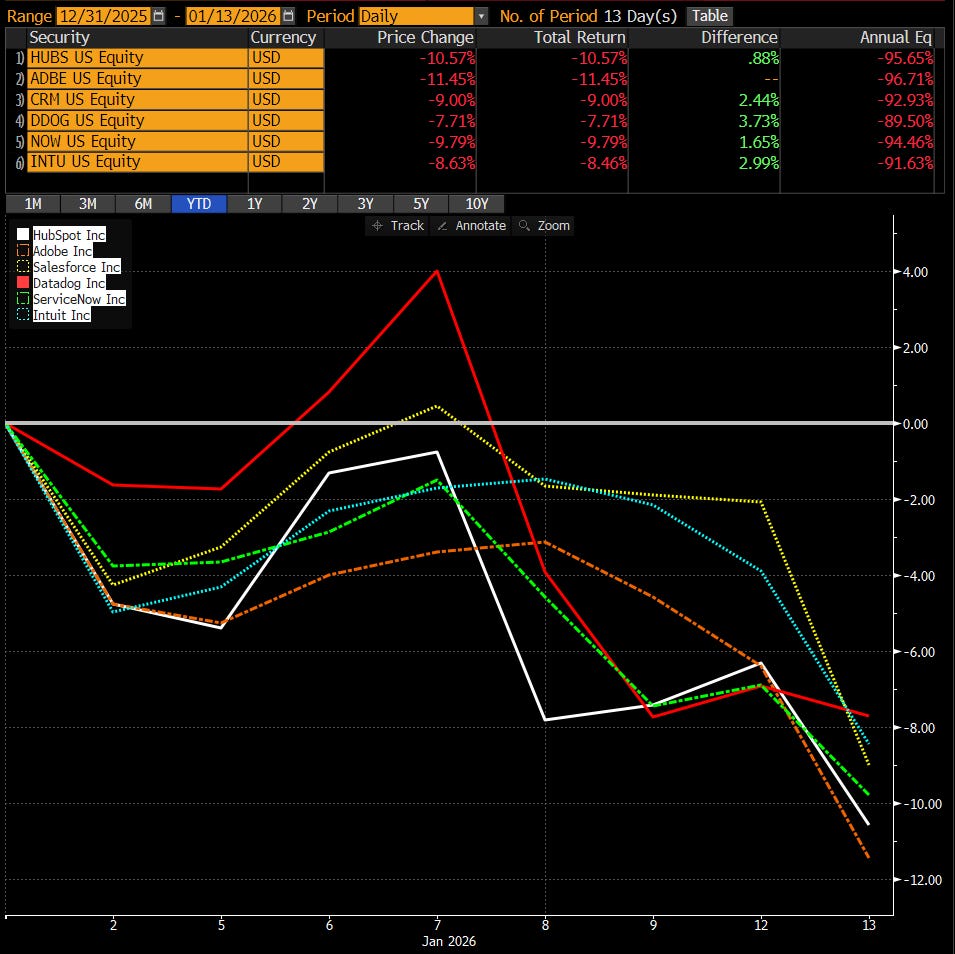Select the 2Y range tab

click(x=310, y=203)
